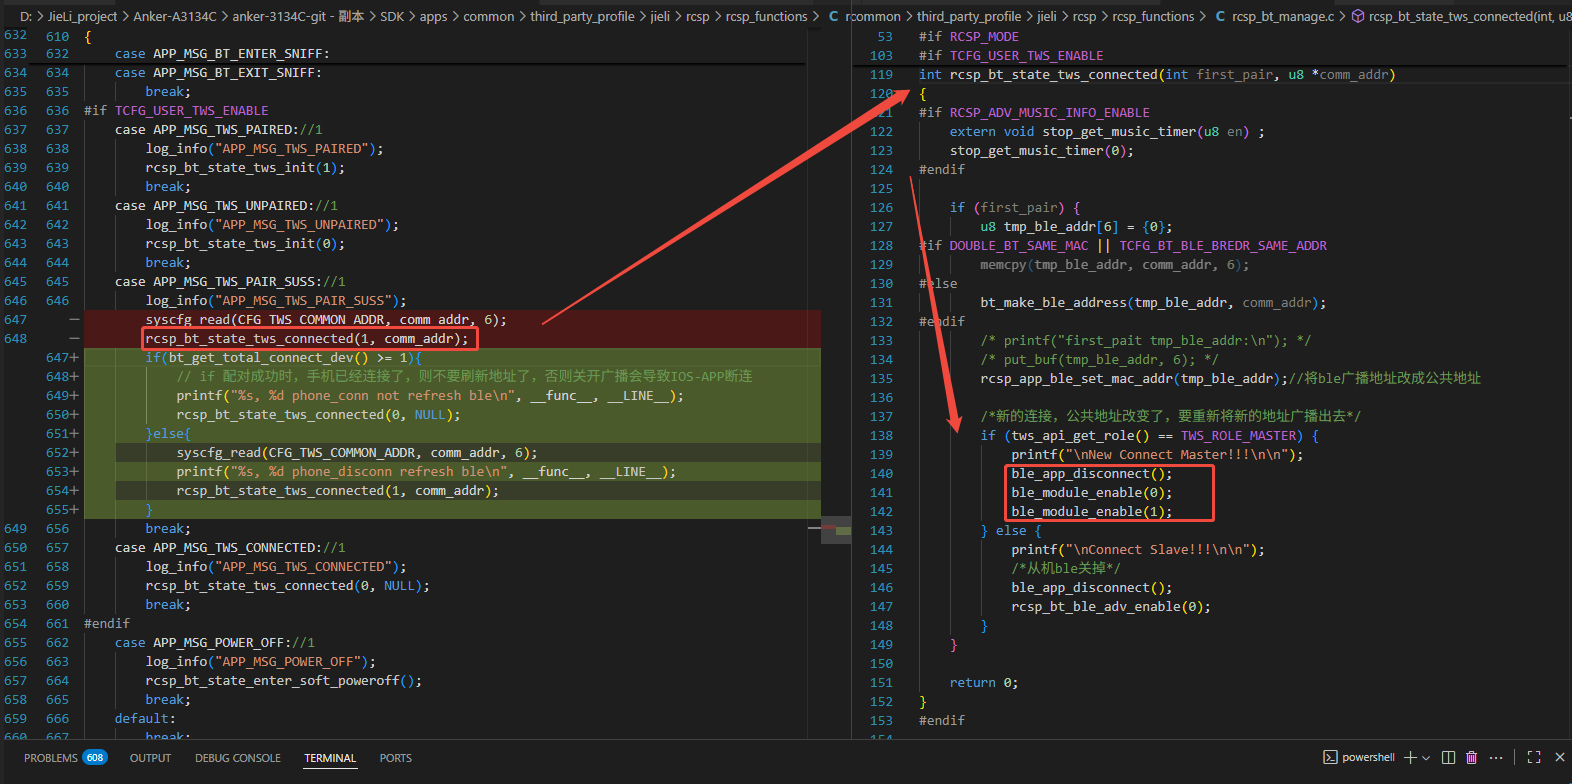The height and width of the screenshot is (784, 1572).
Task: Click the 608 problems count badge
Action: click(95, 758)
